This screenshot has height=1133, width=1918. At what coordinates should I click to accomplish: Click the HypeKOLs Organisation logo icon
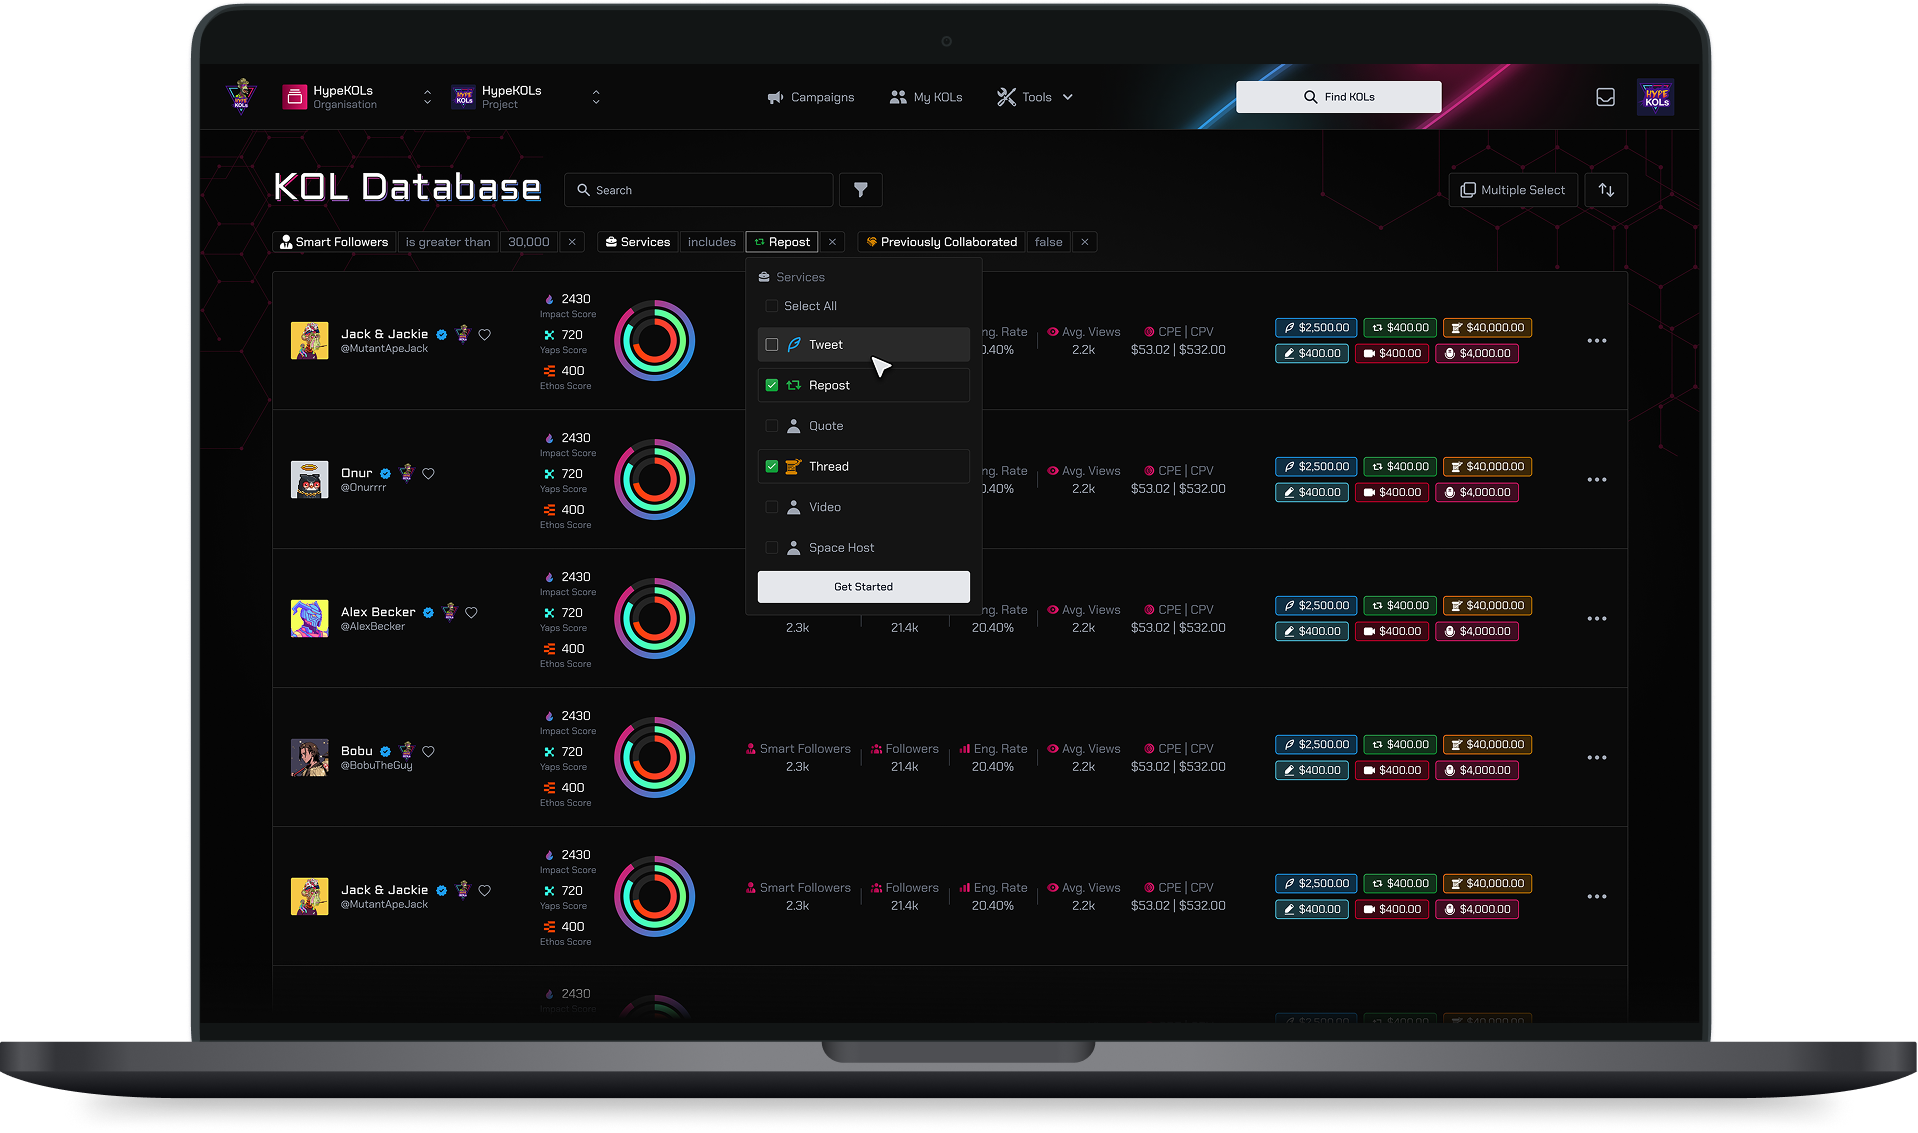coord(295,97)
